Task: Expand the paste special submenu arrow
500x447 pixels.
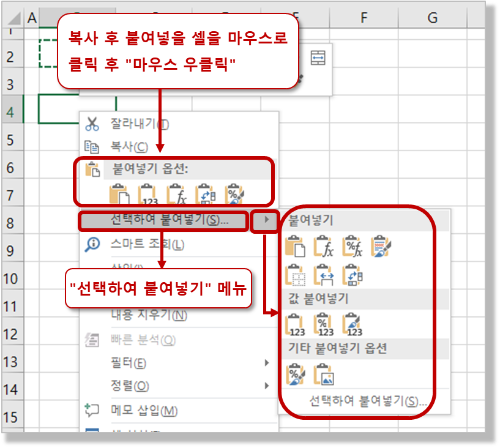Action: [x=266, y=220]
